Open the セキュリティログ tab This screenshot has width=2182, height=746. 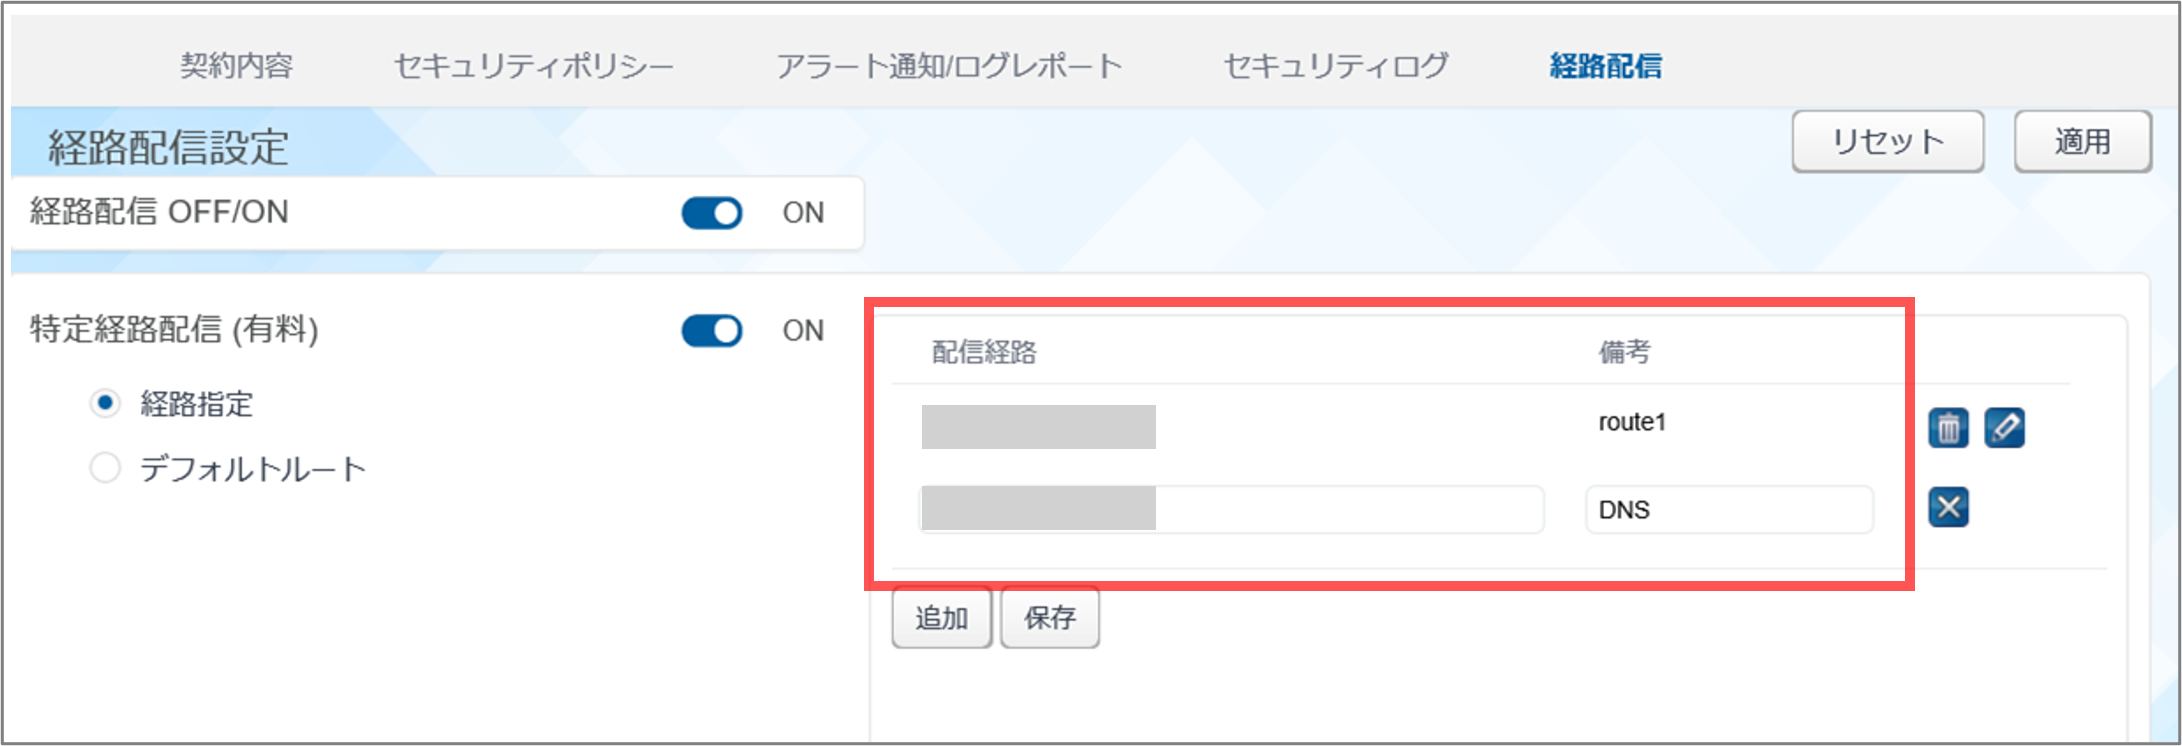point(1336,66)
